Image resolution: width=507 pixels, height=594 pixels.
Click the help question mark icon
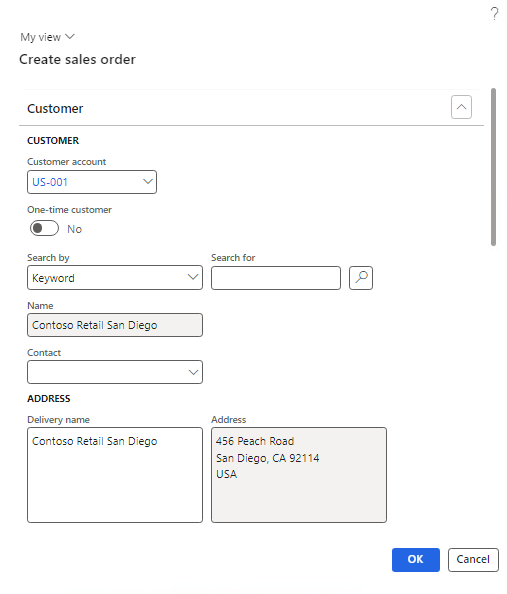[494, 14]
